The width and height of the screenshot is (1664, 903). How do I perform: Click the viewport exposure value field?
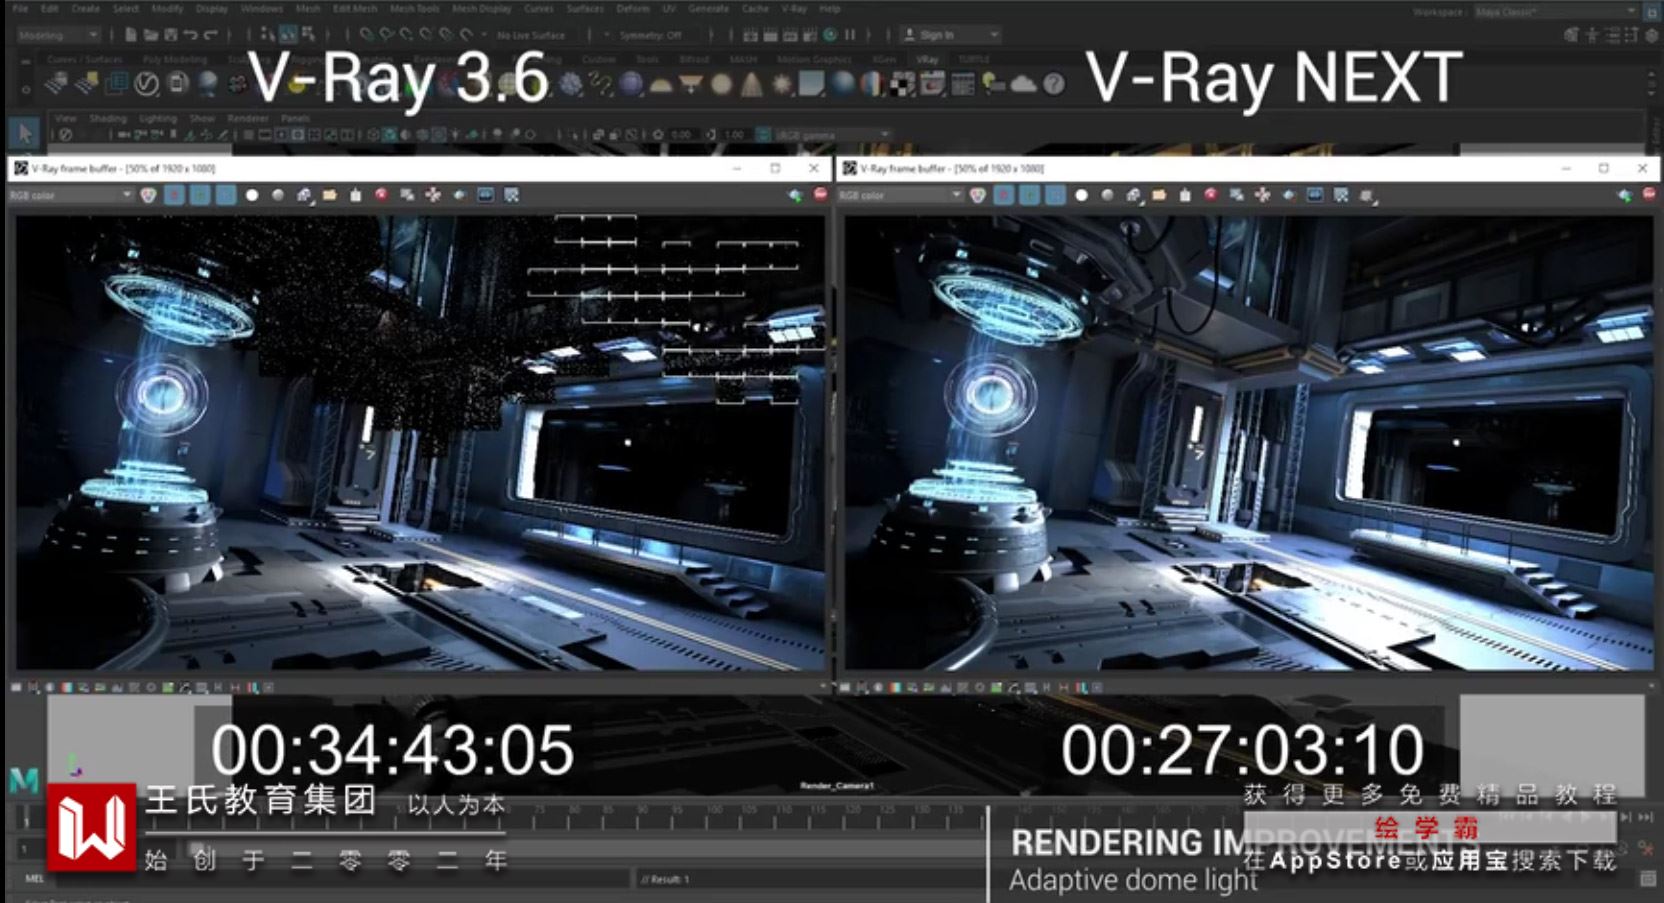click(x=682, y=134)
